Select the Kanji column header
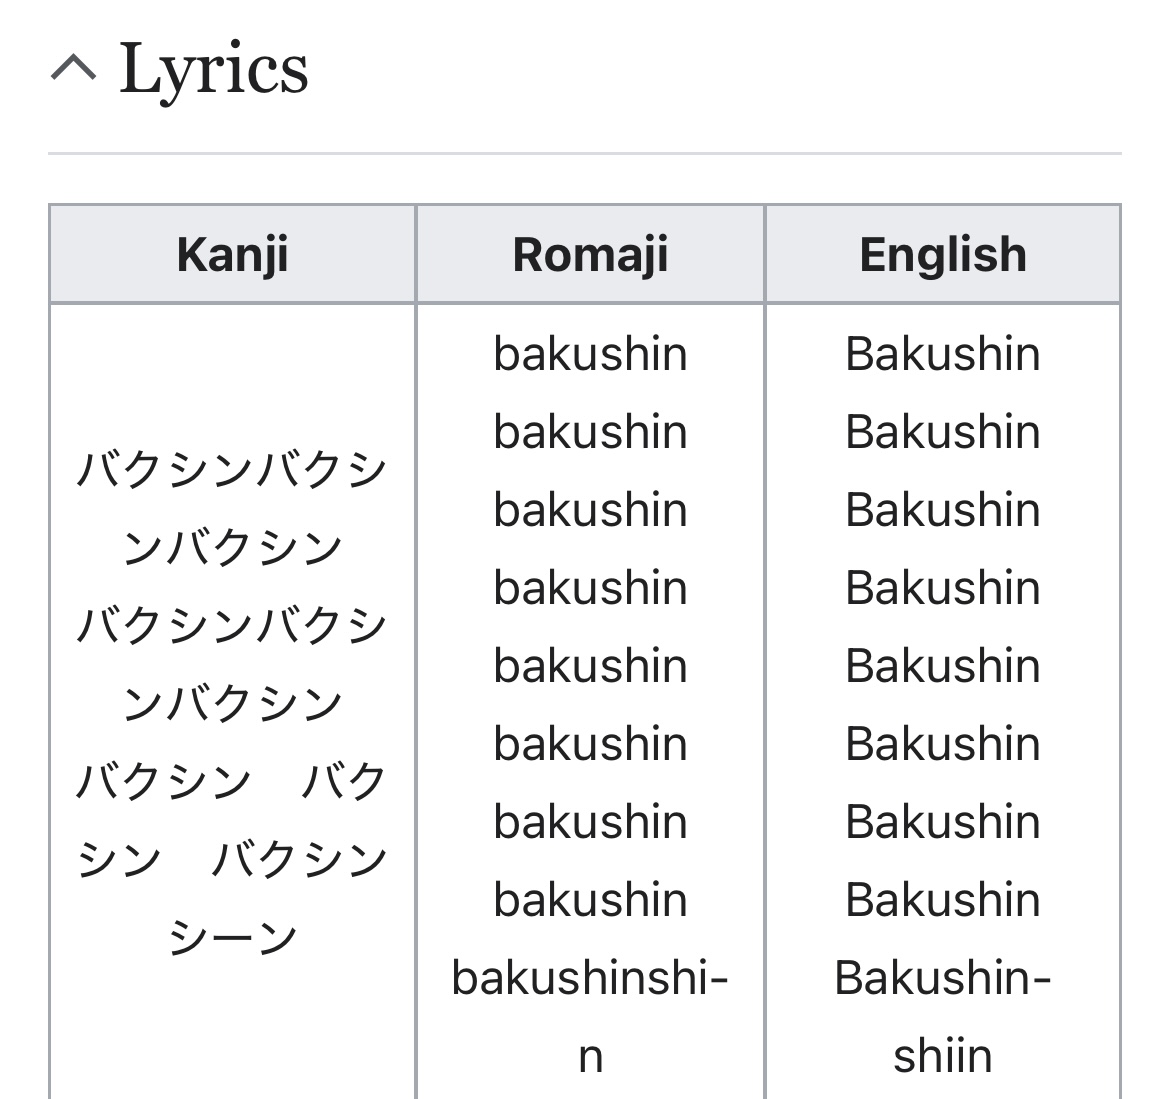 coord(232,254)
